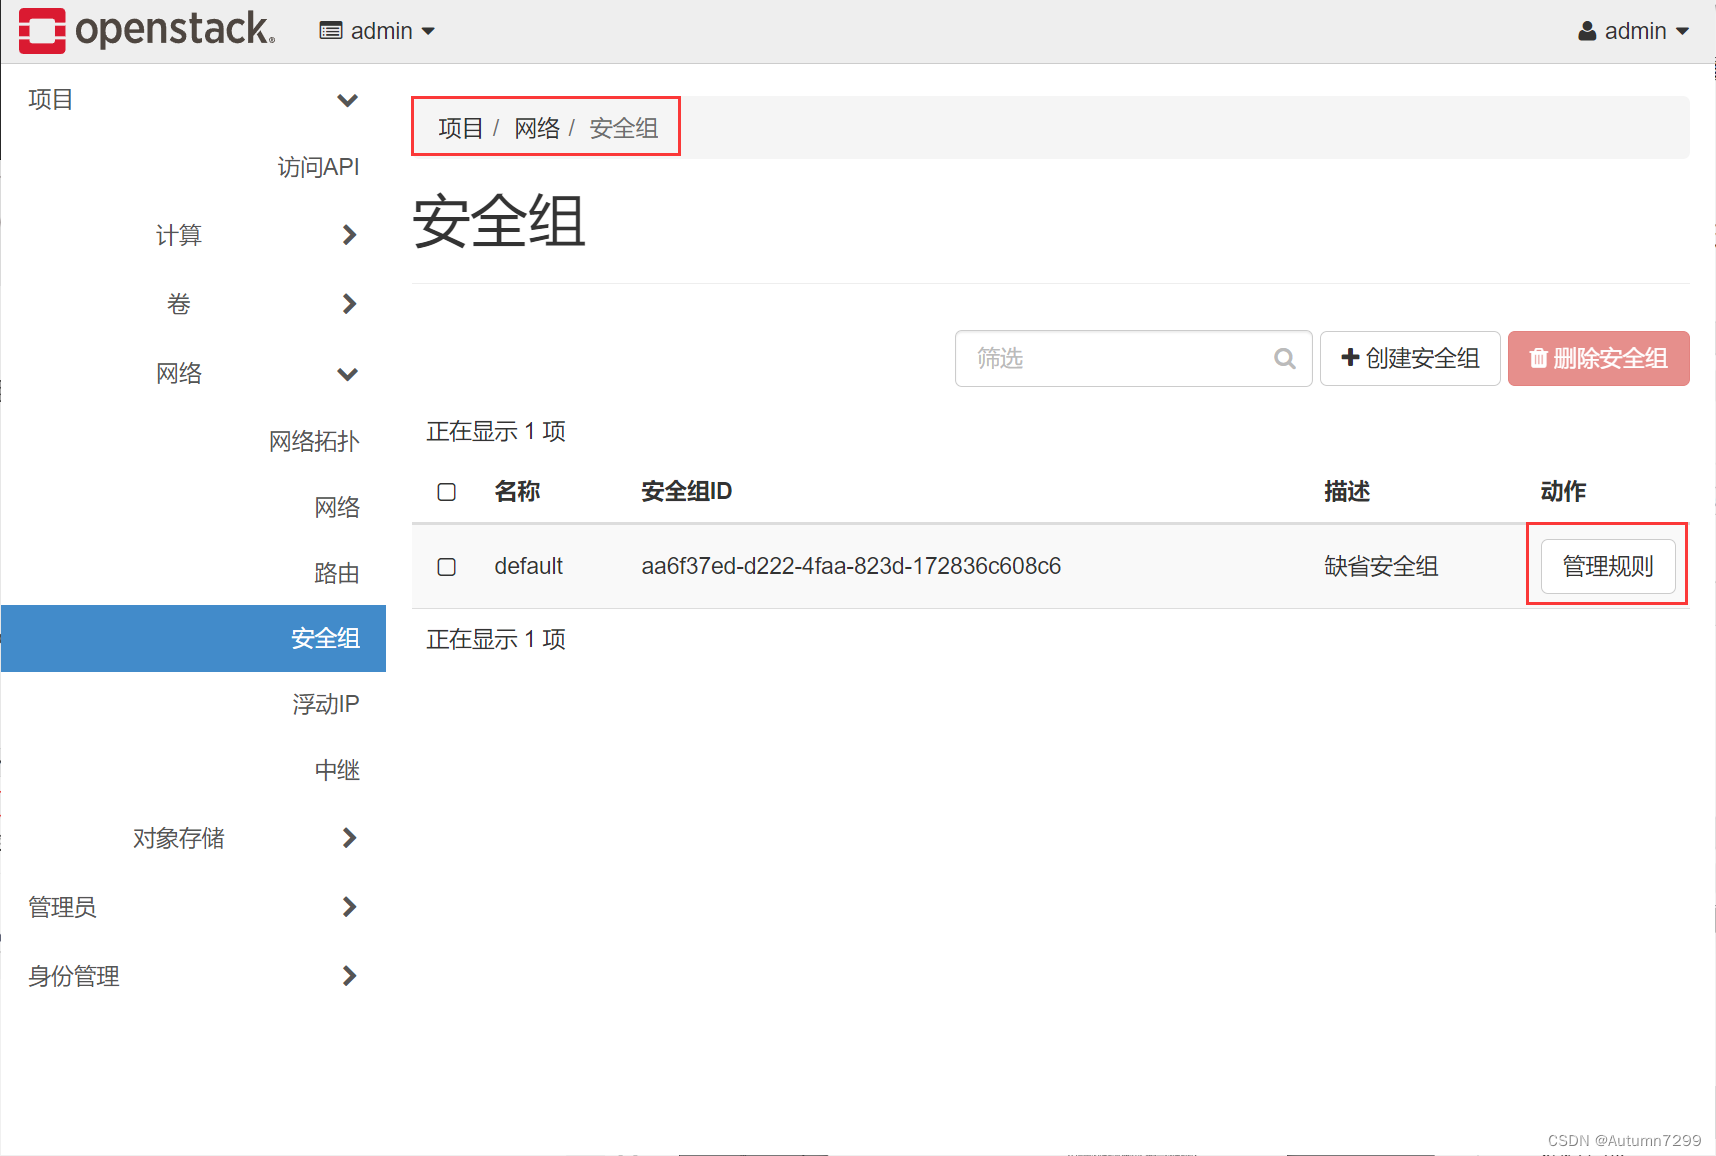Image resolution: width=1716 pixels, height=1156 pixels.
Task: Click the security group ID aa6f37ed cell
Action: (x=851, y=566)
